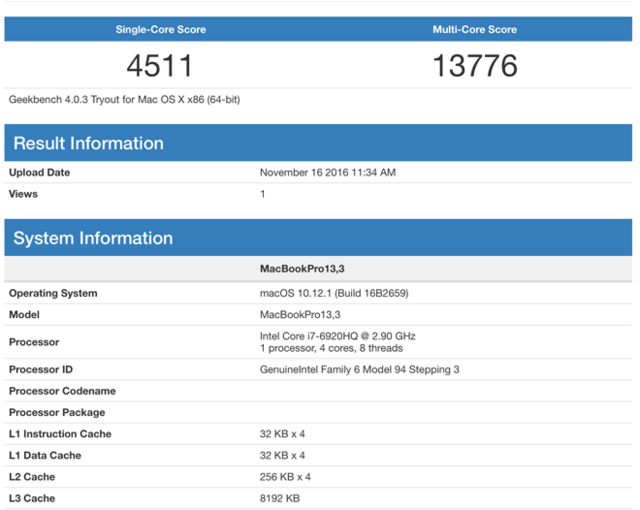Select Intel Core i7-6920HQ @ 2.90 GHz text
Screen dimensions: 640x510
[x=338, y=336]
